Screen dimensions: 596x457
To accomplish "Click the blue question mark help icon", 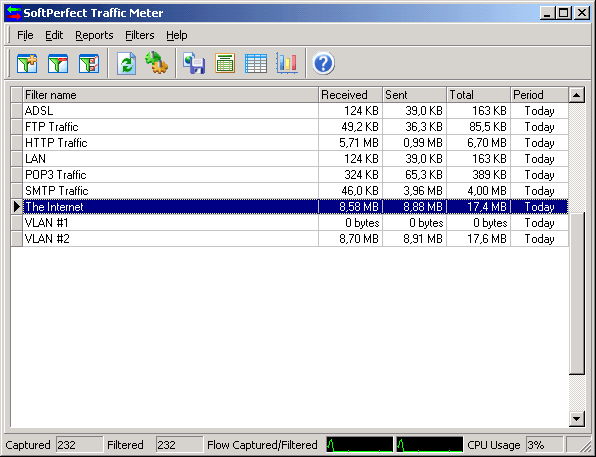I will point(323,63).
